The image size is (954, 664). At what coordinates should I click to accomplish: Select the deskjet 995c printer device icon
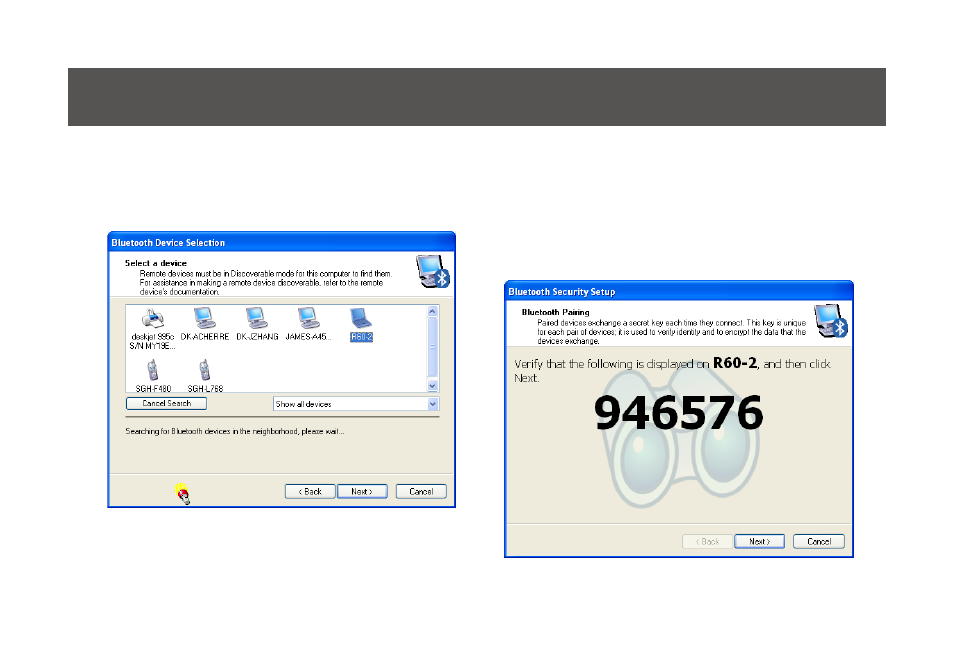(153, 318)
